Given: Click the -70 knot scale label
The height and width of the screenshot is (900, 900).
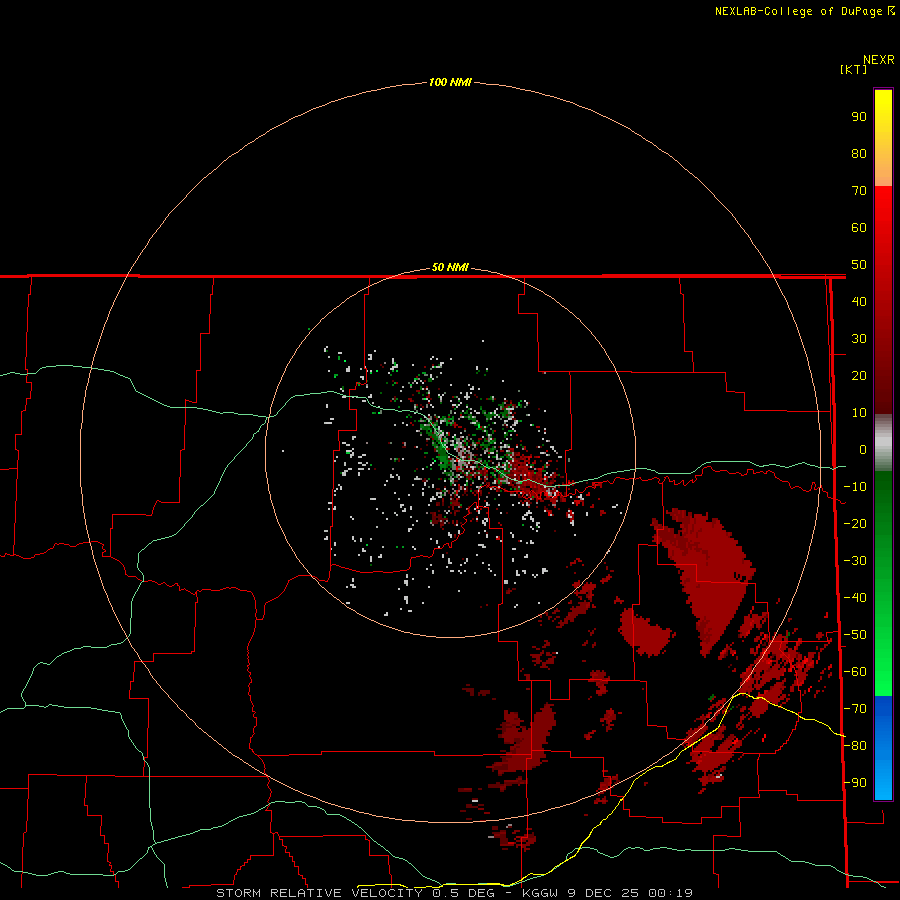Looking at the screenshot, I should point(855,709).
